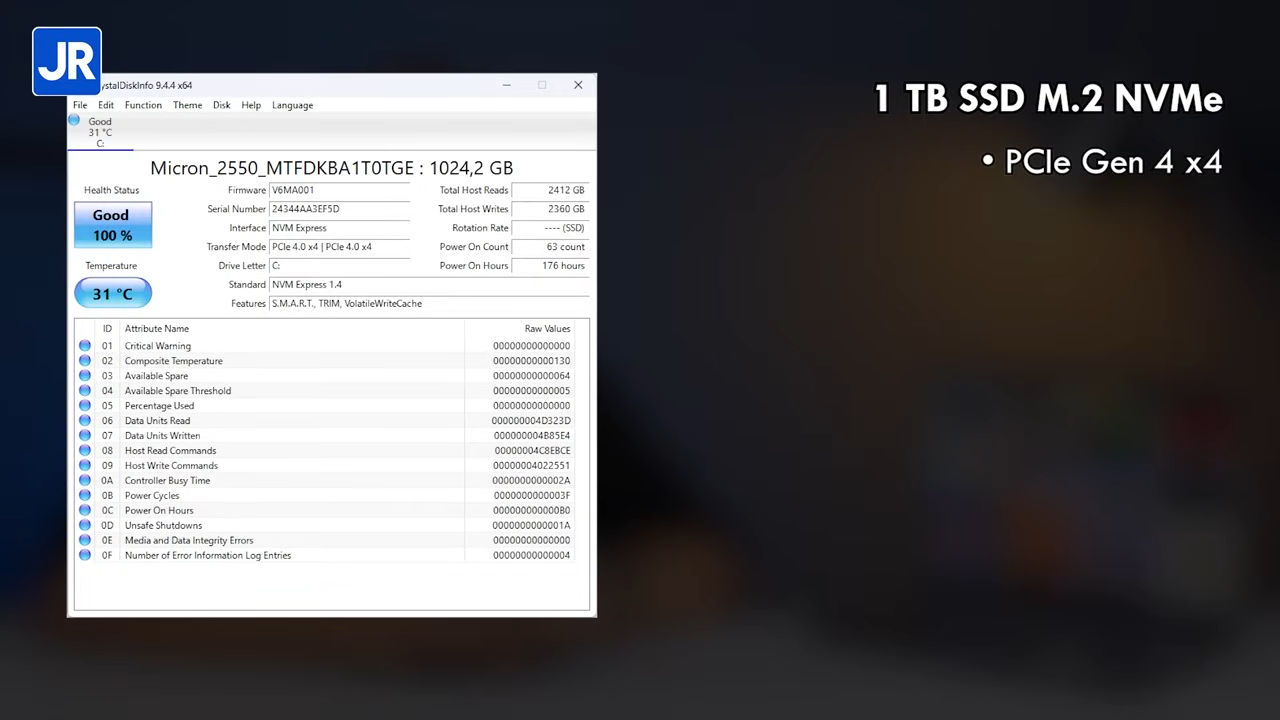The image size is (1280, 720).
Task: Click the Attribute Name column header
Action: (157, 329)
